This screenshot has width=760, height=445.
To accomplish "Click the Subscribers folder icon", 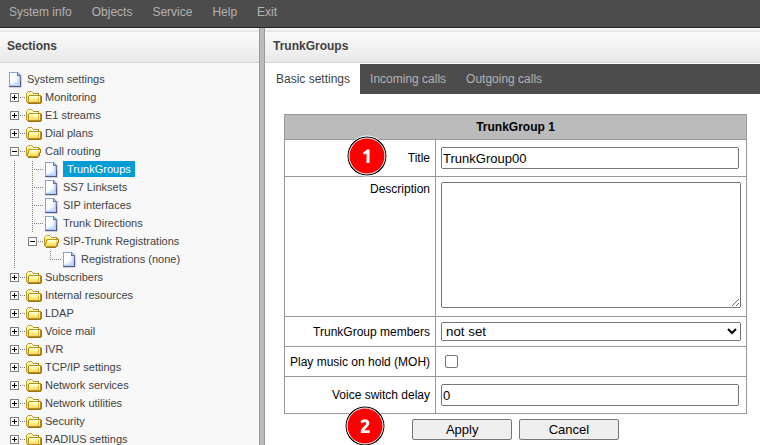I will click(x=34, y=277).
